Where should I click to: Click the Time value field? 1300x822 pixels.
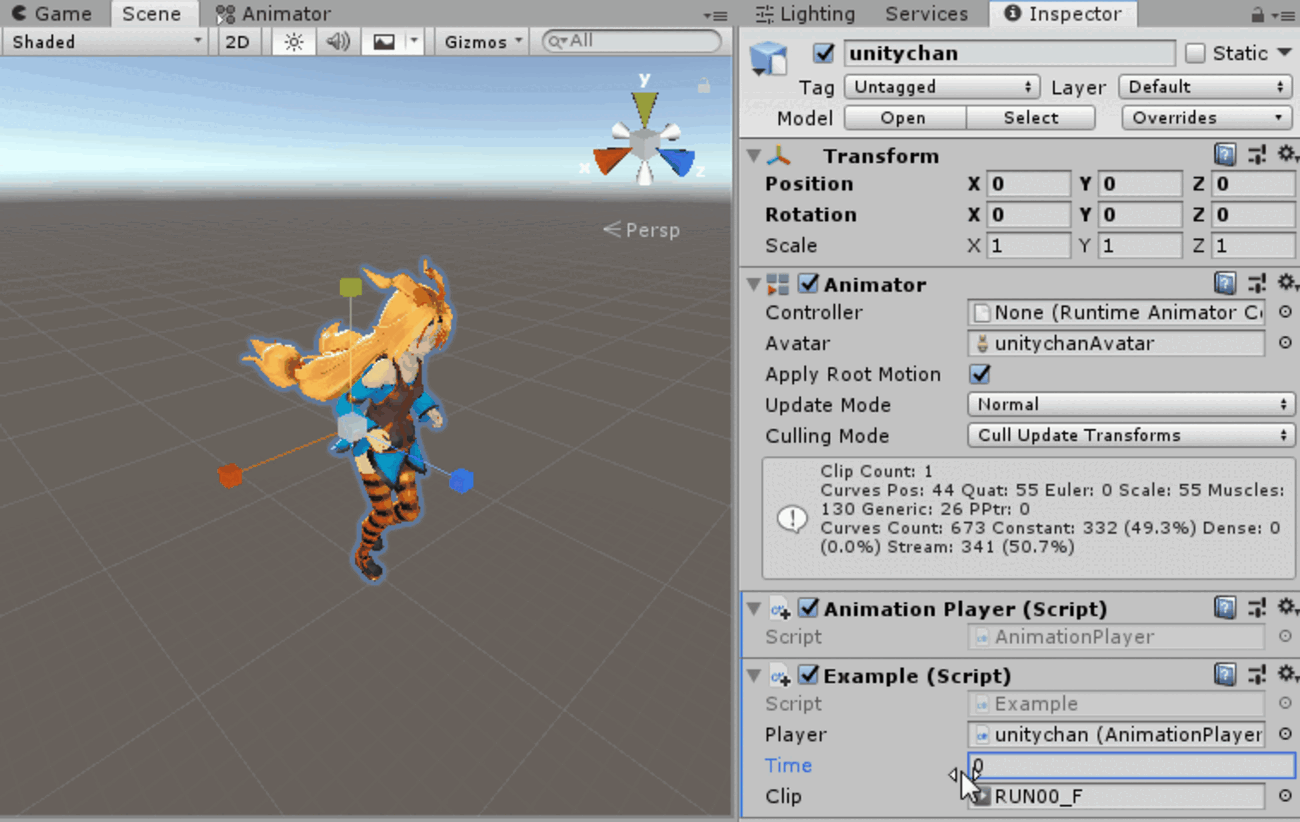pos(1131,766)
